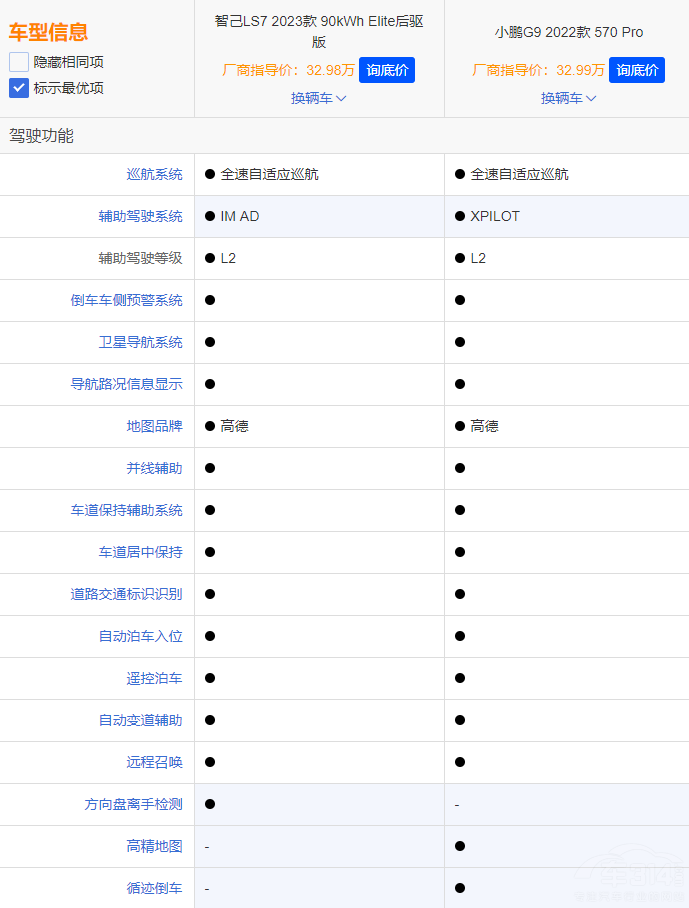Open the 倒车车侧预警系统 term link

click(x=126, y=300)
